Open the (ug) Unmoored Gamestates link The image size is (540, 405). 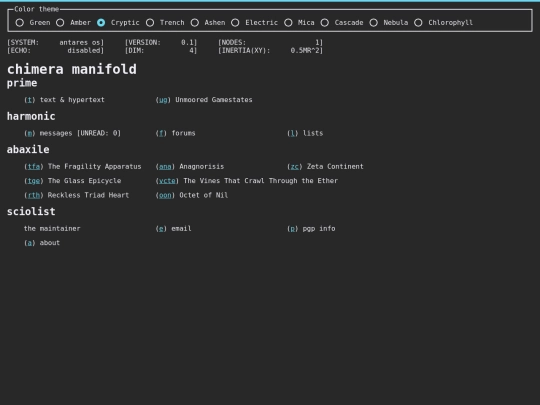(x=163, y=100)
